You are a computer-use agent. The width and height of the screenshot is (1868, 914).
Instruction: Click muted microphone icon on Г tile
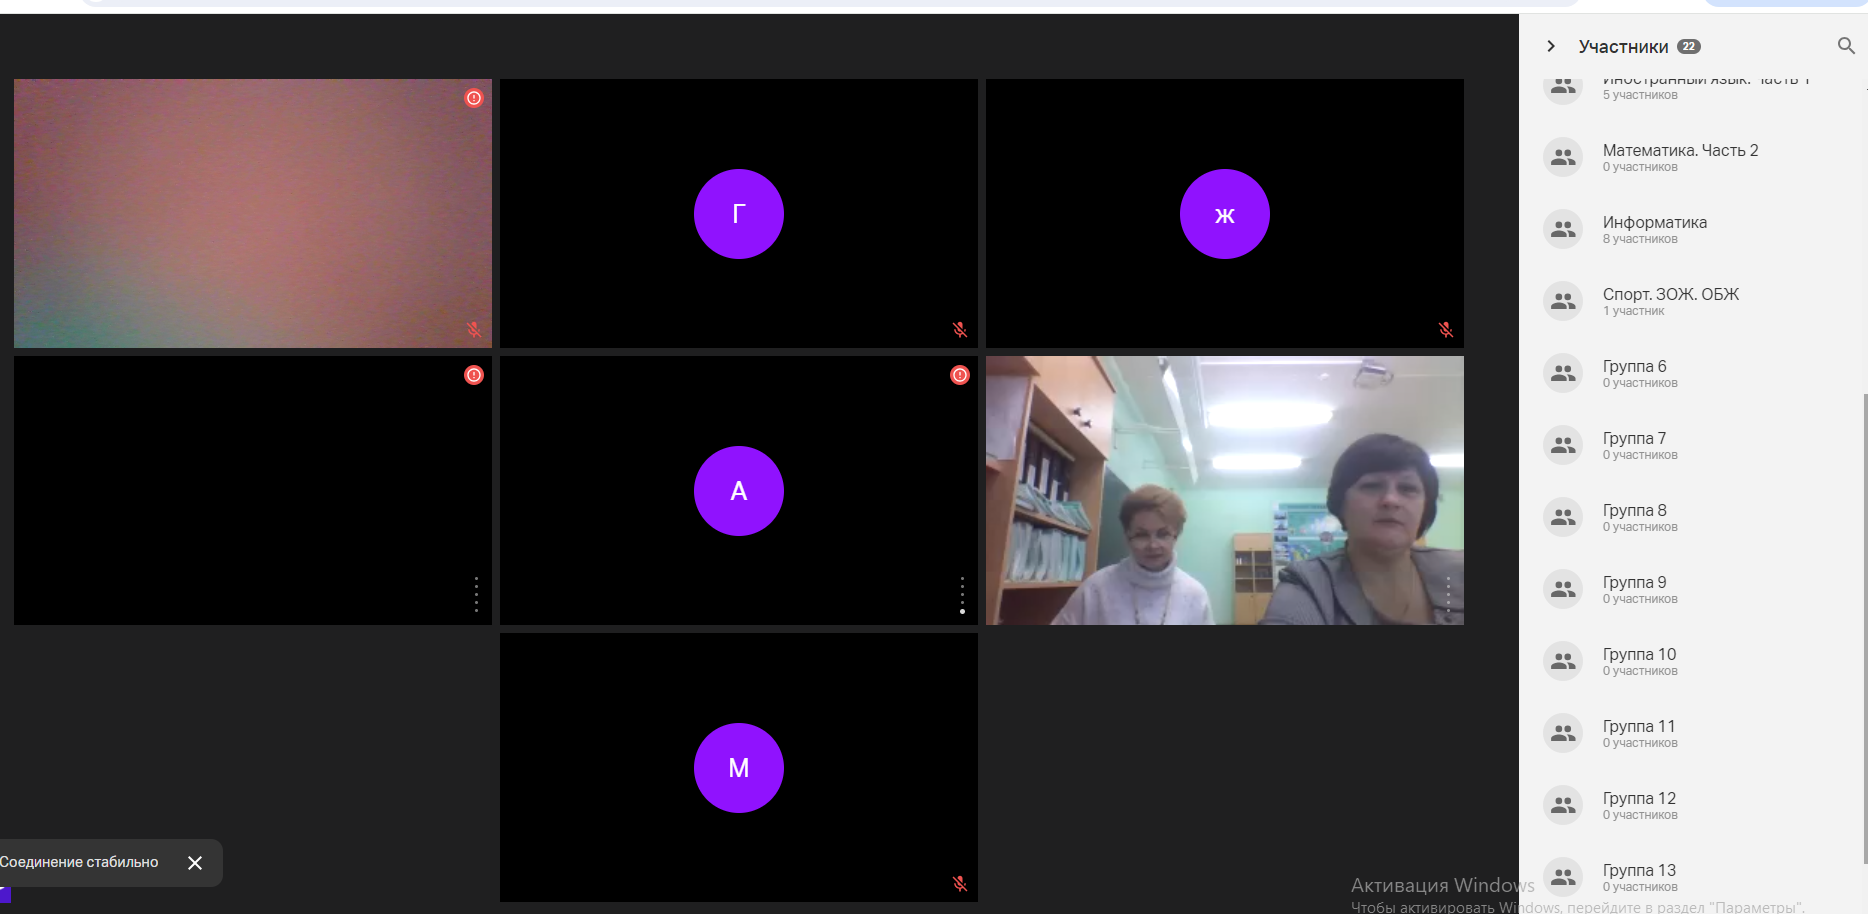(x=960, y=330)
